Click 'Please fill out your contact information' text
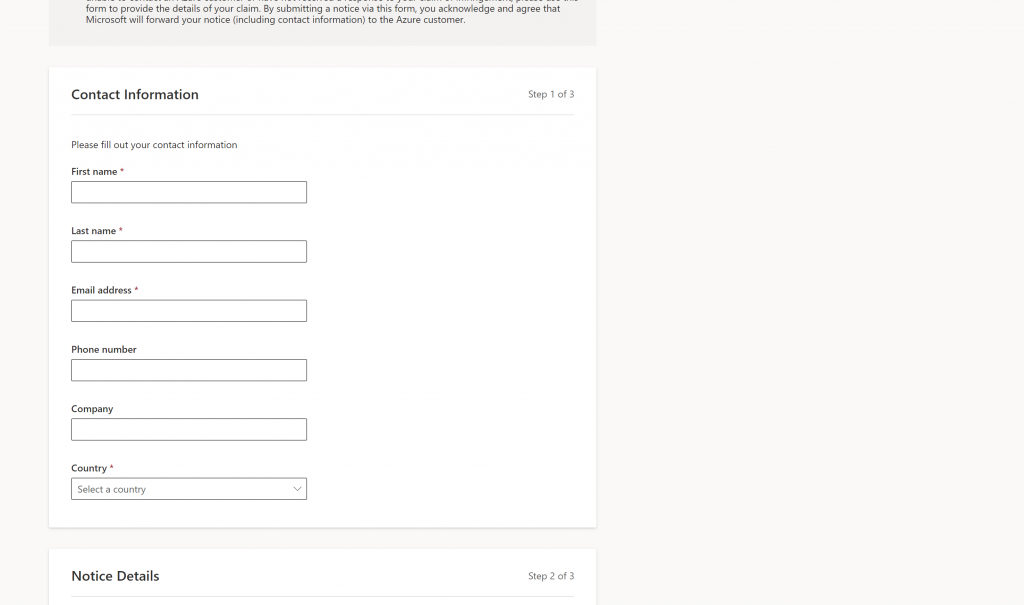This screenshot has height=605, width=1024. (x=154, y=145)
